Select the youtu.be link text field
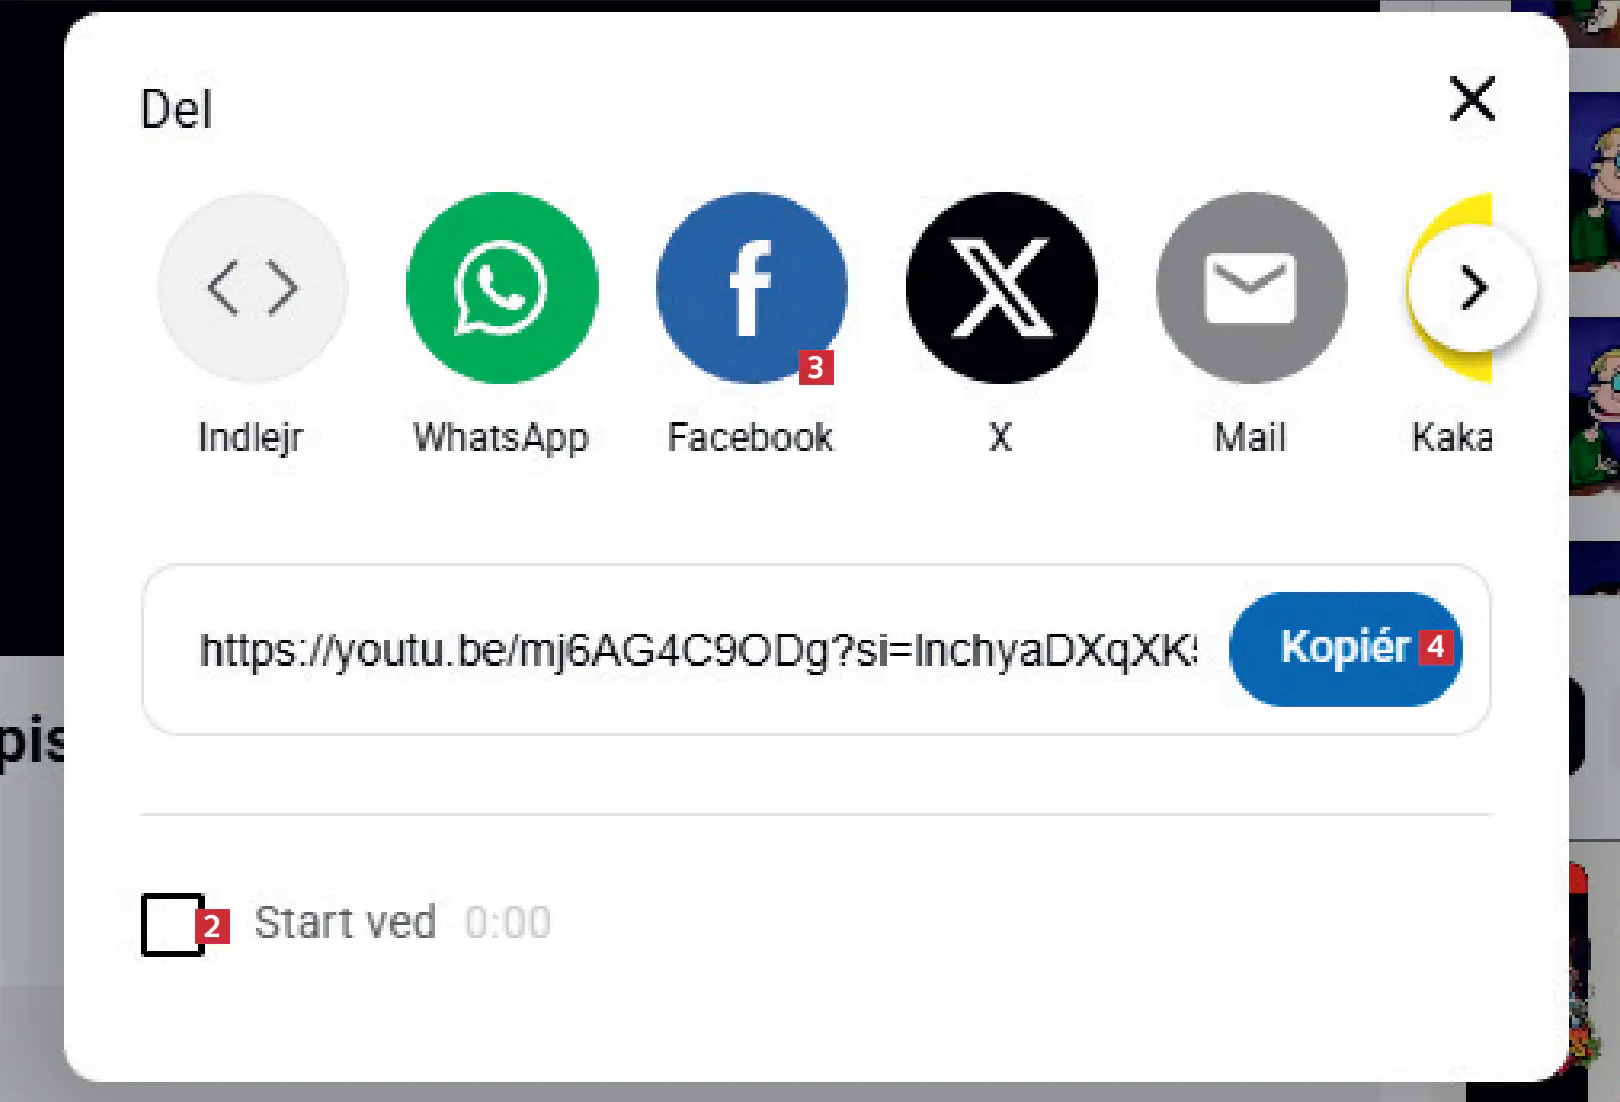Screen dimensions: 1620x1102 pos(698,650)
